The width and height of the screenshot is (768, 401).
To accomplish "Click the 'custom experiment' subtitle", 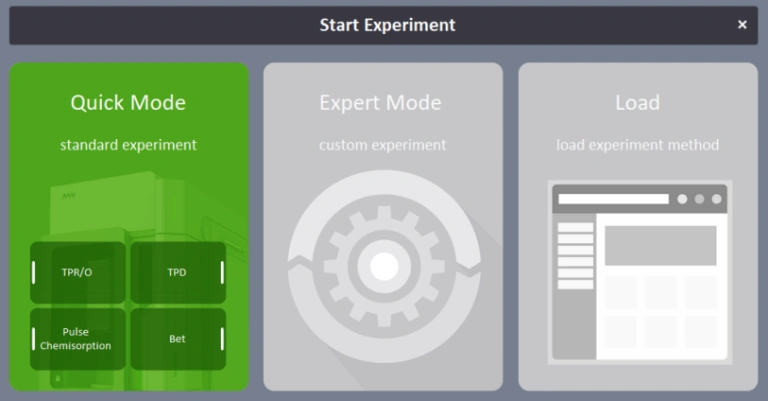I will click(382, 145).
